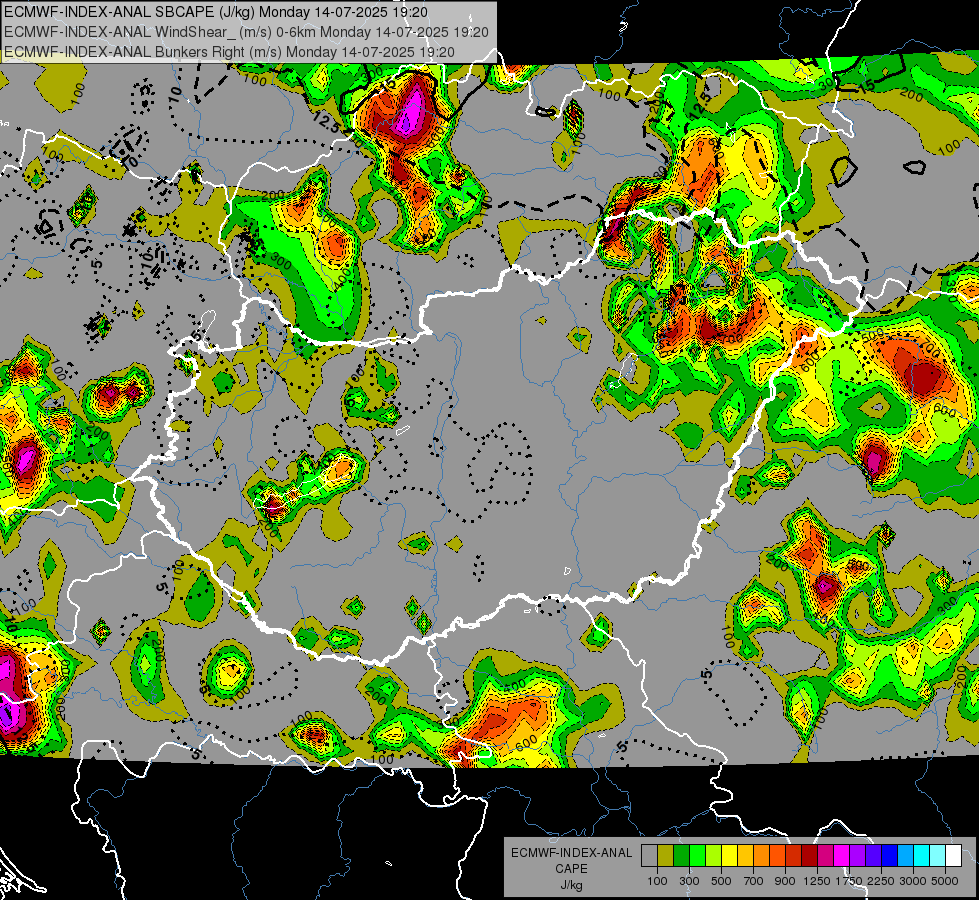The width and height of the screenshot is (979, 900).
Task: Click the SBCAPE header title line
Action: click(216, 12)
